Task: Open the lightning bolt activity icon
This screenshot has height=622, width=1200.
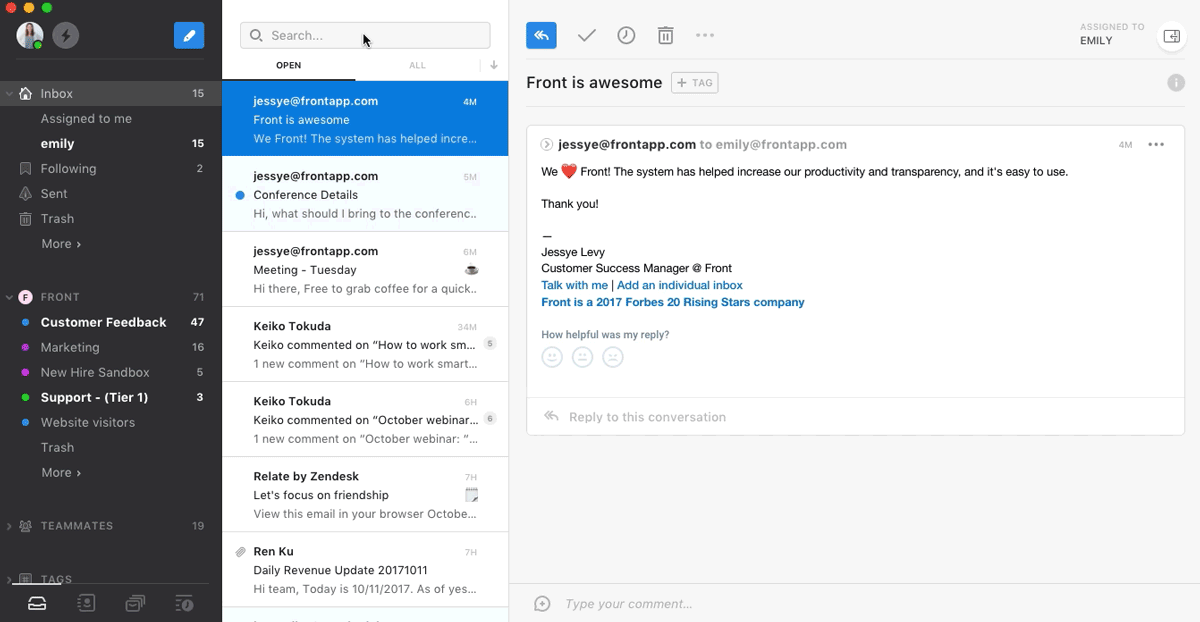Action: pyautogui.click(x=66, y=35)
